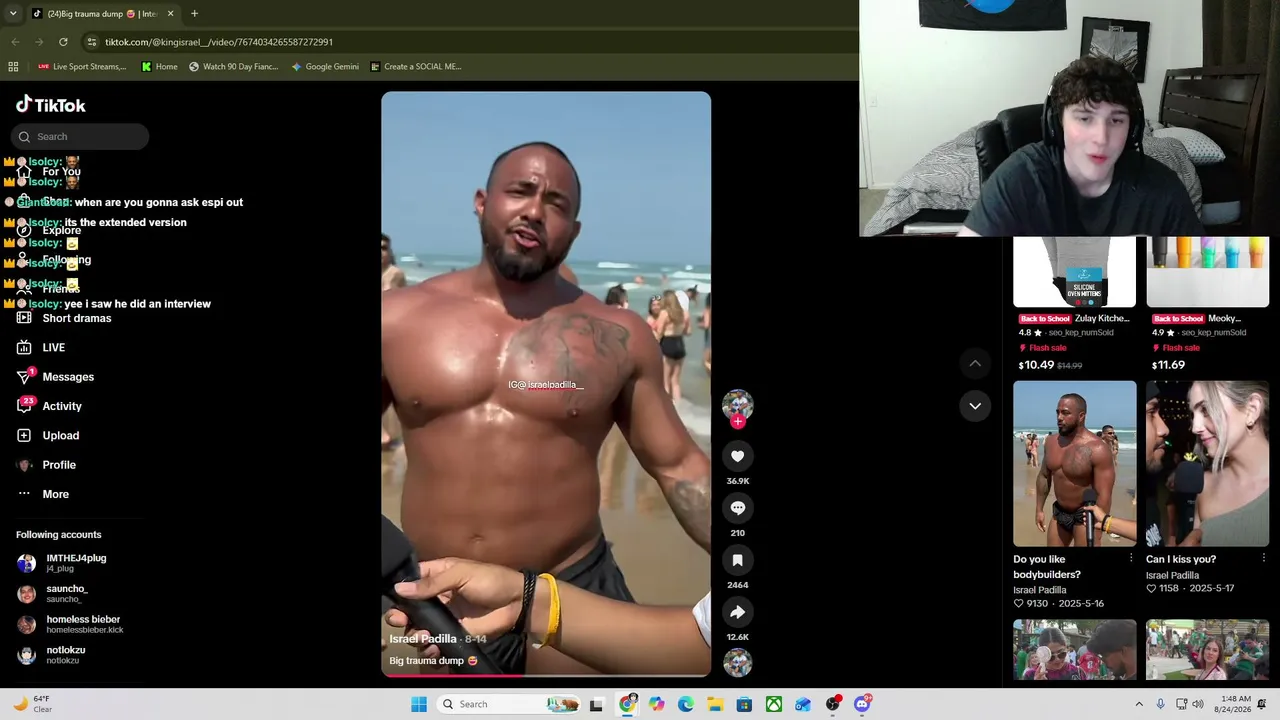Open more options for Can I kiss you?

pos(1264,558)
